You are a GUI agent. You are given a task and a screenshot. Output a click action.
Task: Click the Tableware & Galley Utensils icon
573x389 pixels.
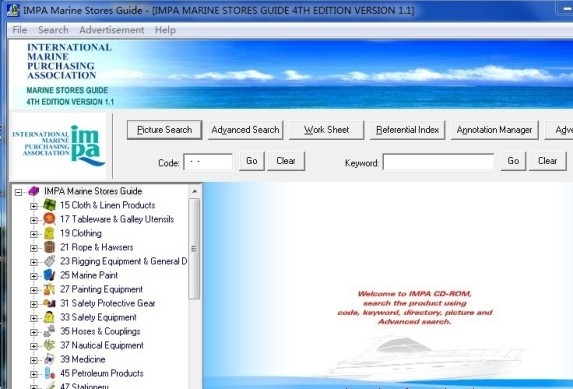click(x=49, y=219)
